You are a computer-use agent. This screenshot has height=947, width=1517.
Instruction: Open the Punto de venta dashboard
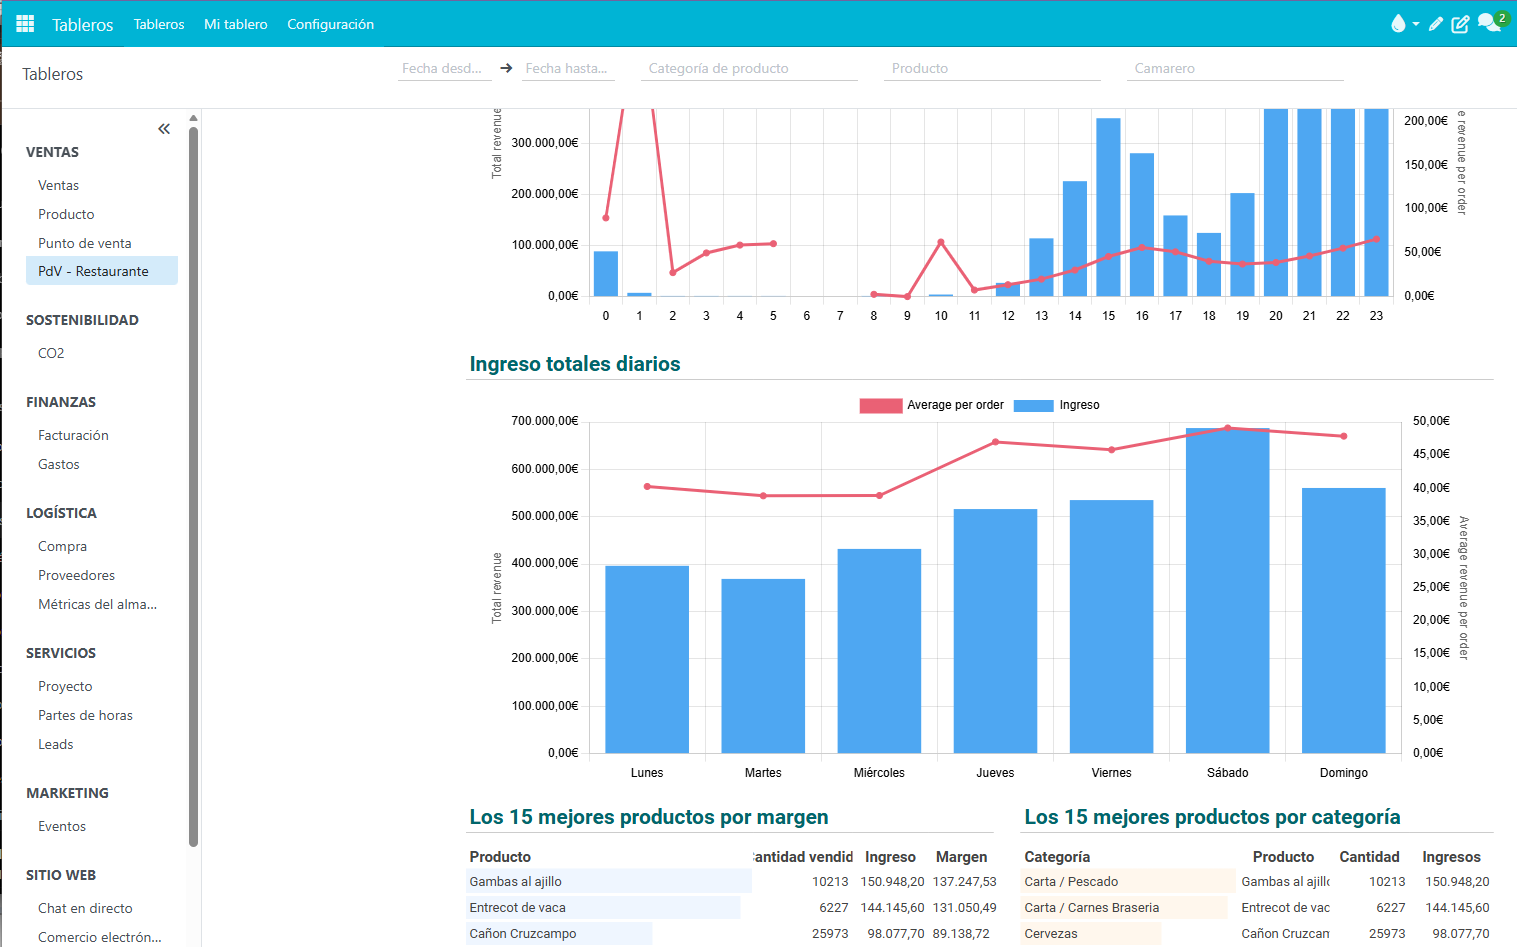[x=102, y=243]
